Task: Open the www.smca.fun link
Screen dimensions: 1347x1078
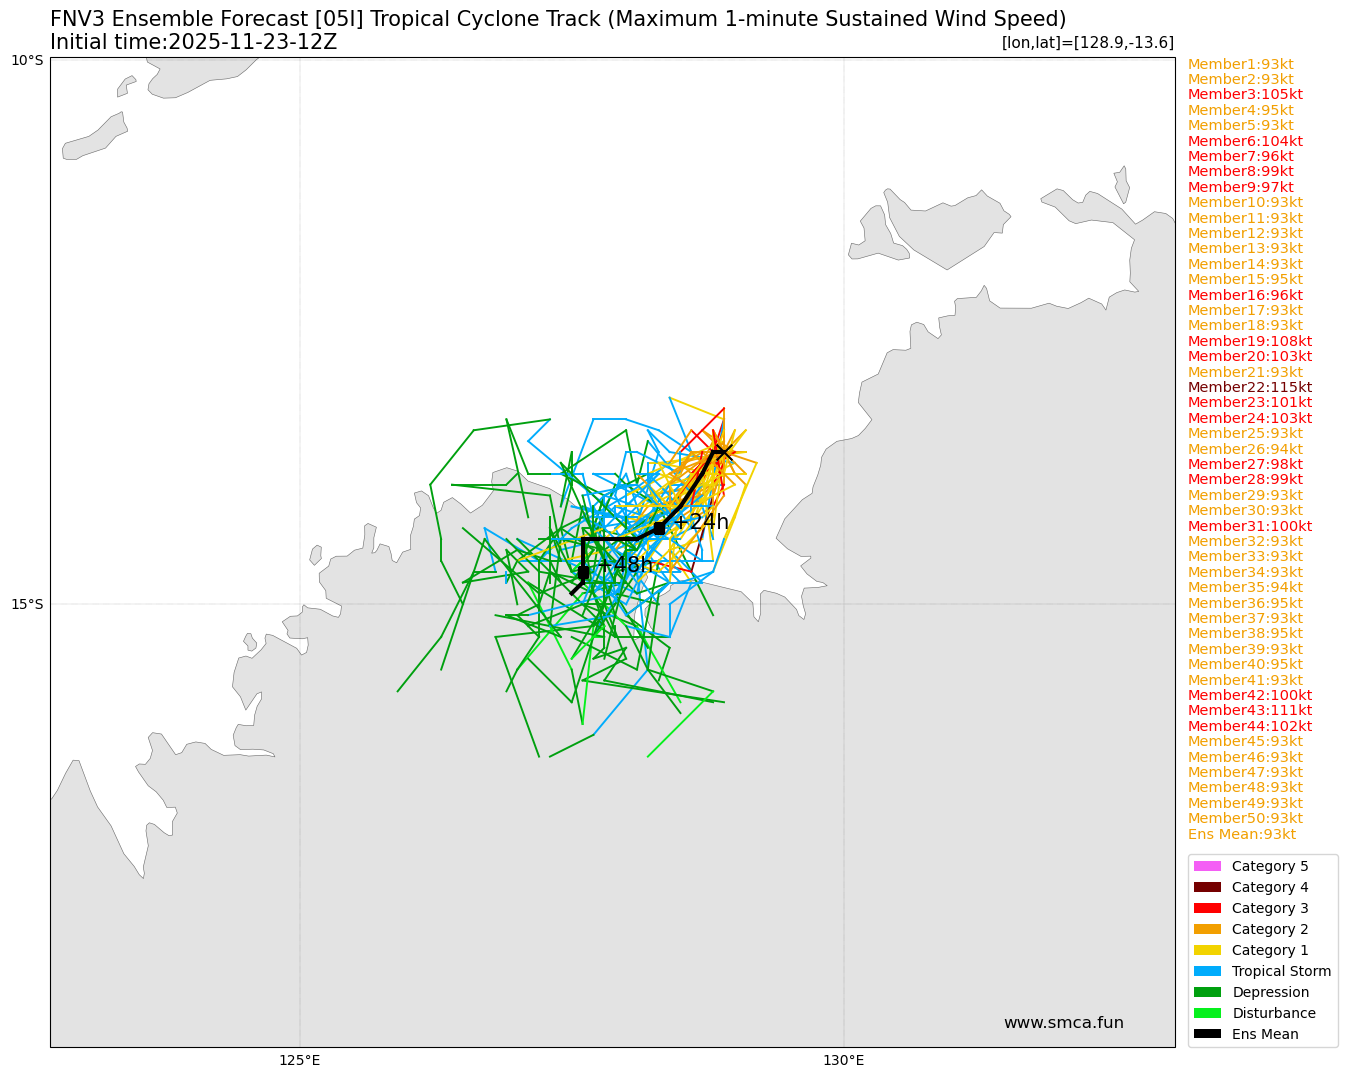Action: click(x=1063, y=1022)
